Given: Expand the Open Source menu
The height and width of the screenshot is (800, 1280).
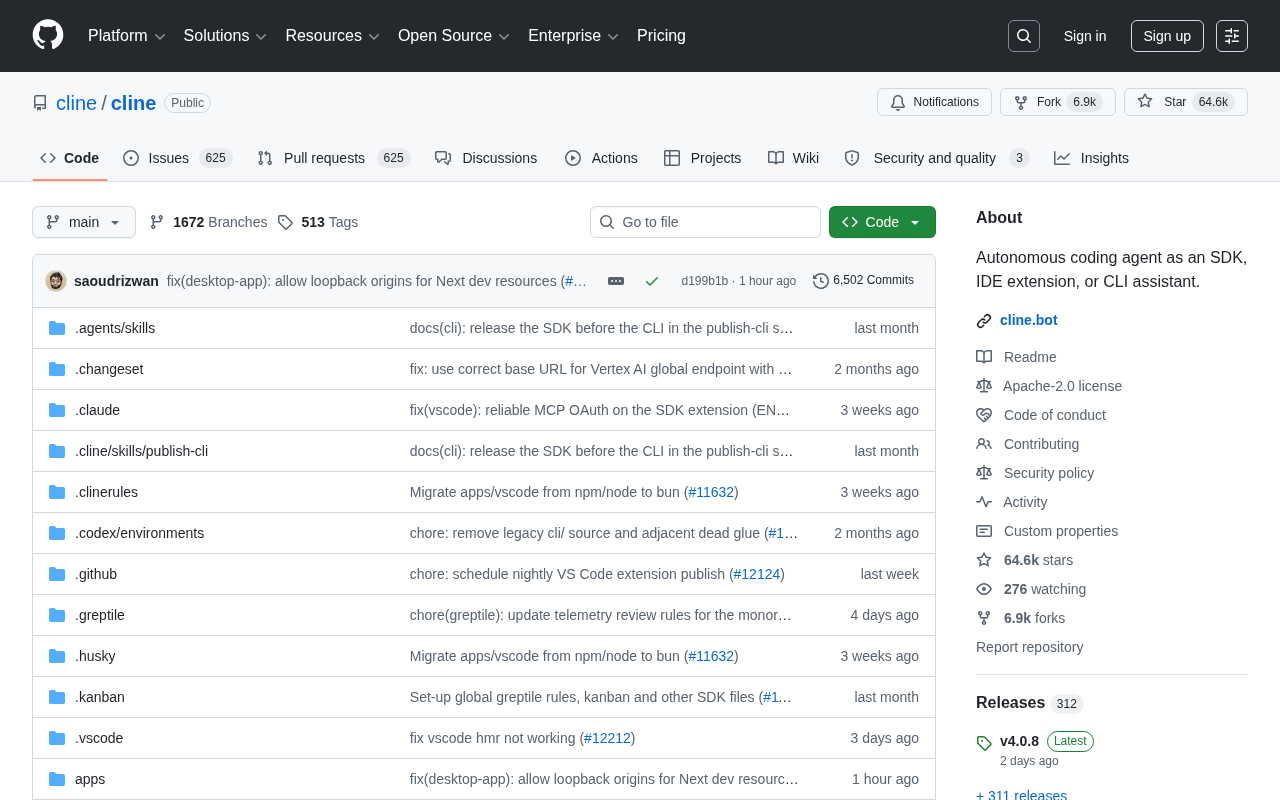Looking at the screenshot, I should pyautogui.click(x=454, y=36).
